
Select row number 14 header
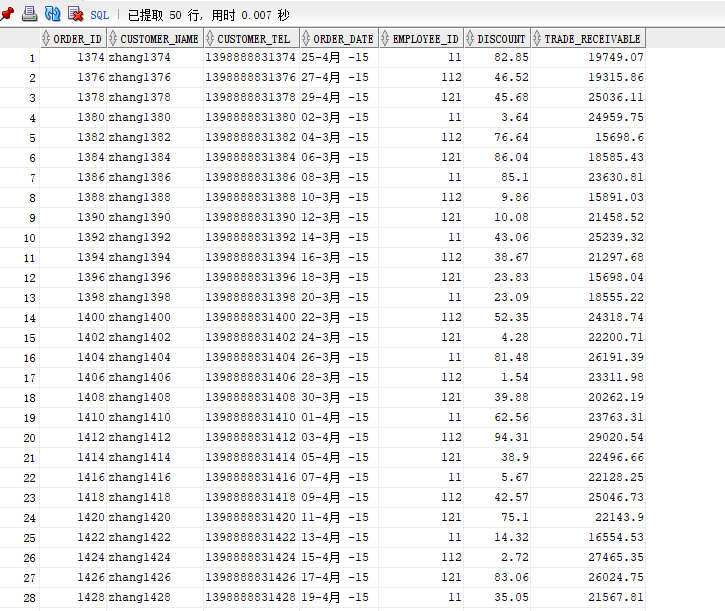click(x=20, y=318)
